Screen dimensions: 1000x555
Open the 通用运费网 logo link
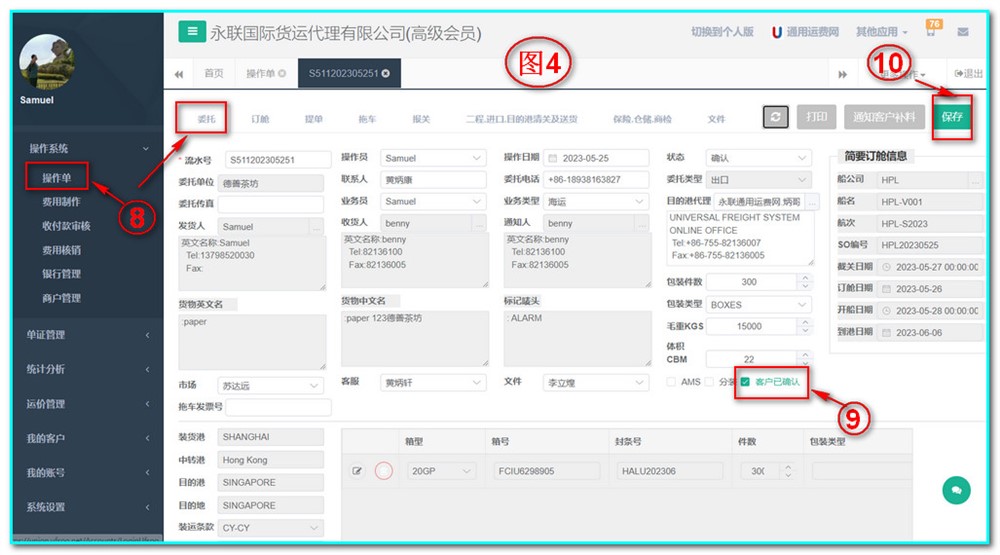tap(805, 32)
